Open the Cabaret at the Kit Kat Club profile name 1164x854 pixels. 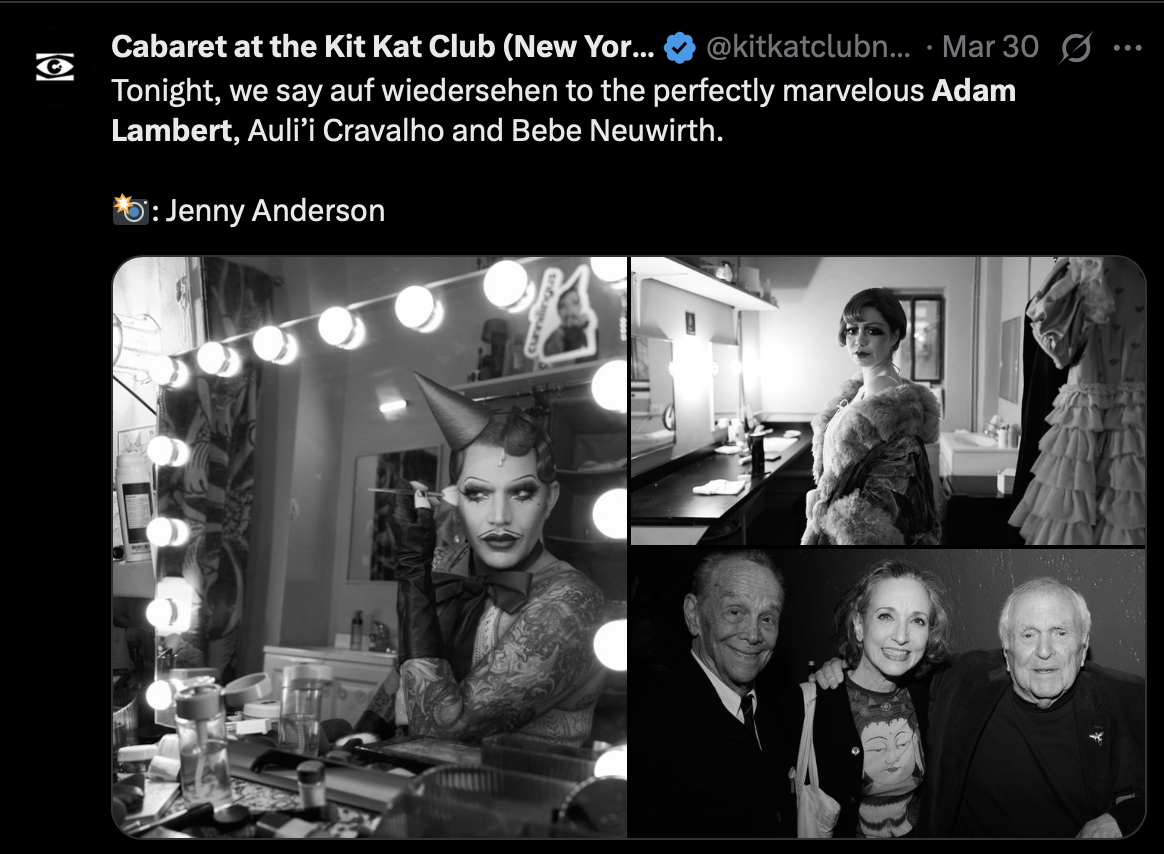383,47
